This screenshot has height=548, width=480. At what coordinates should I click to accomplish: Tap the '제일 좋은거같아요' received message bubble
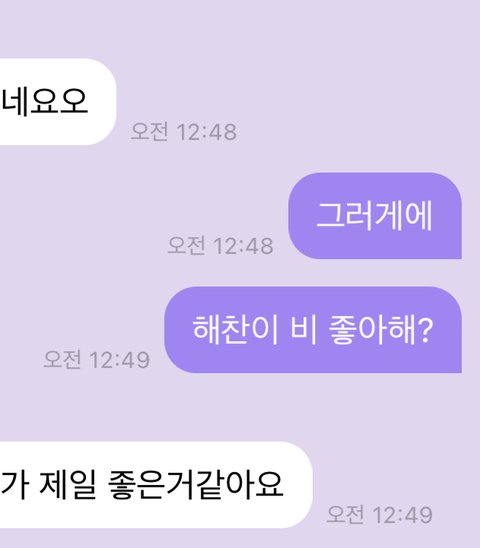156,485
